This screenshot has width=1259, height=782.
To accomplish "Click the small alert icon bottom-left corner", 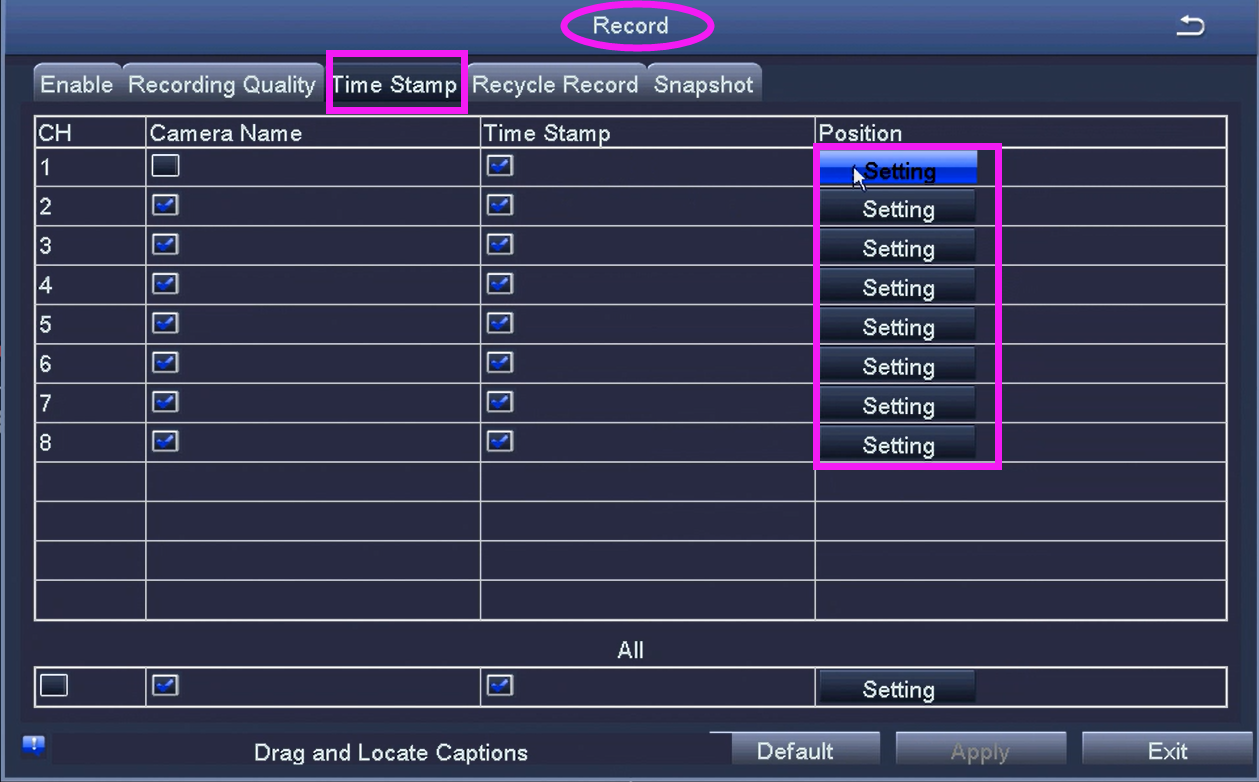I will (33, 744).
